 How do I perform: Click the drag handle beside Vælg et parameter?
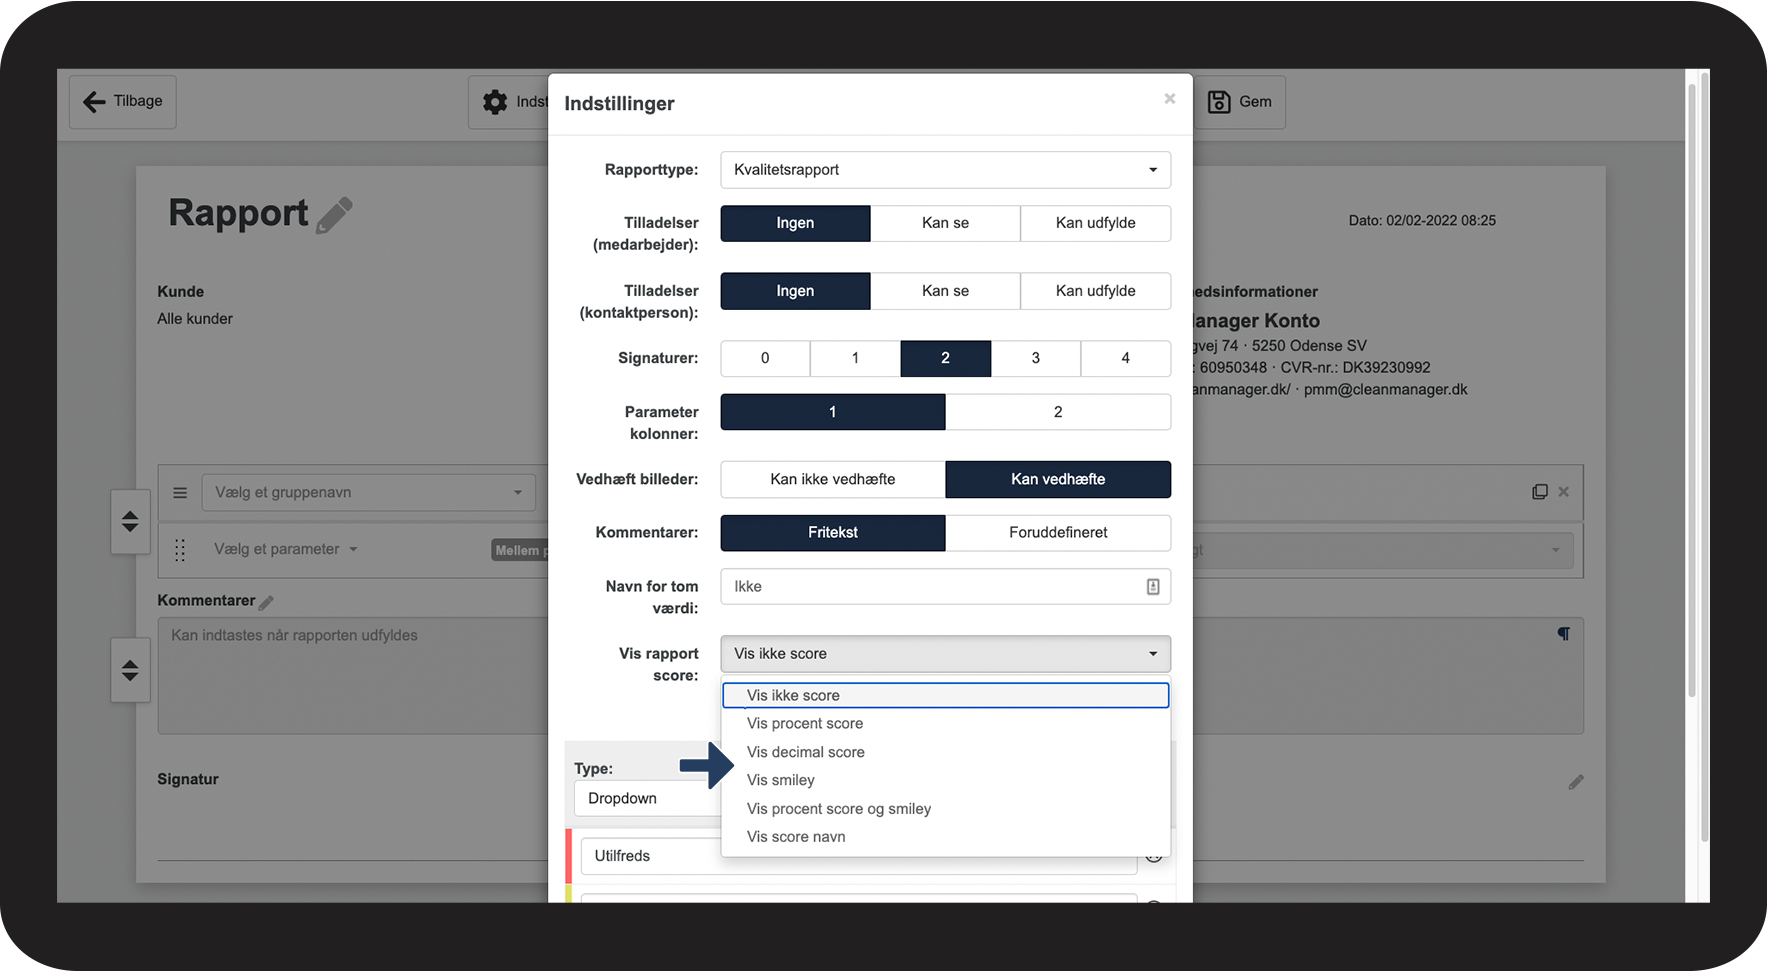[x=180, y=550]
